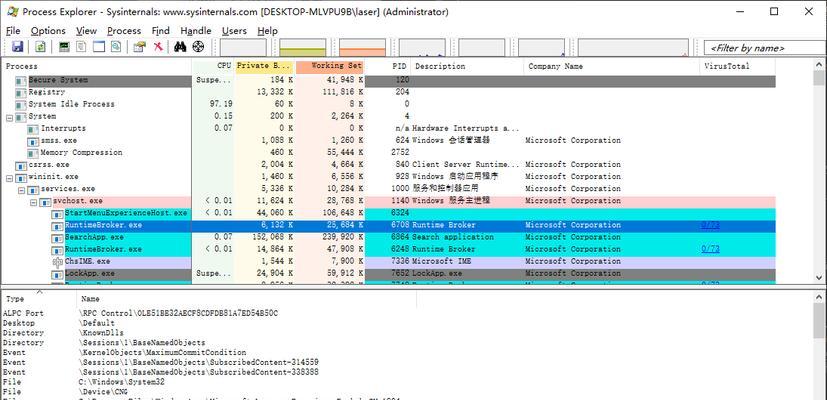Sort by the PID column header

pos(388,66)
